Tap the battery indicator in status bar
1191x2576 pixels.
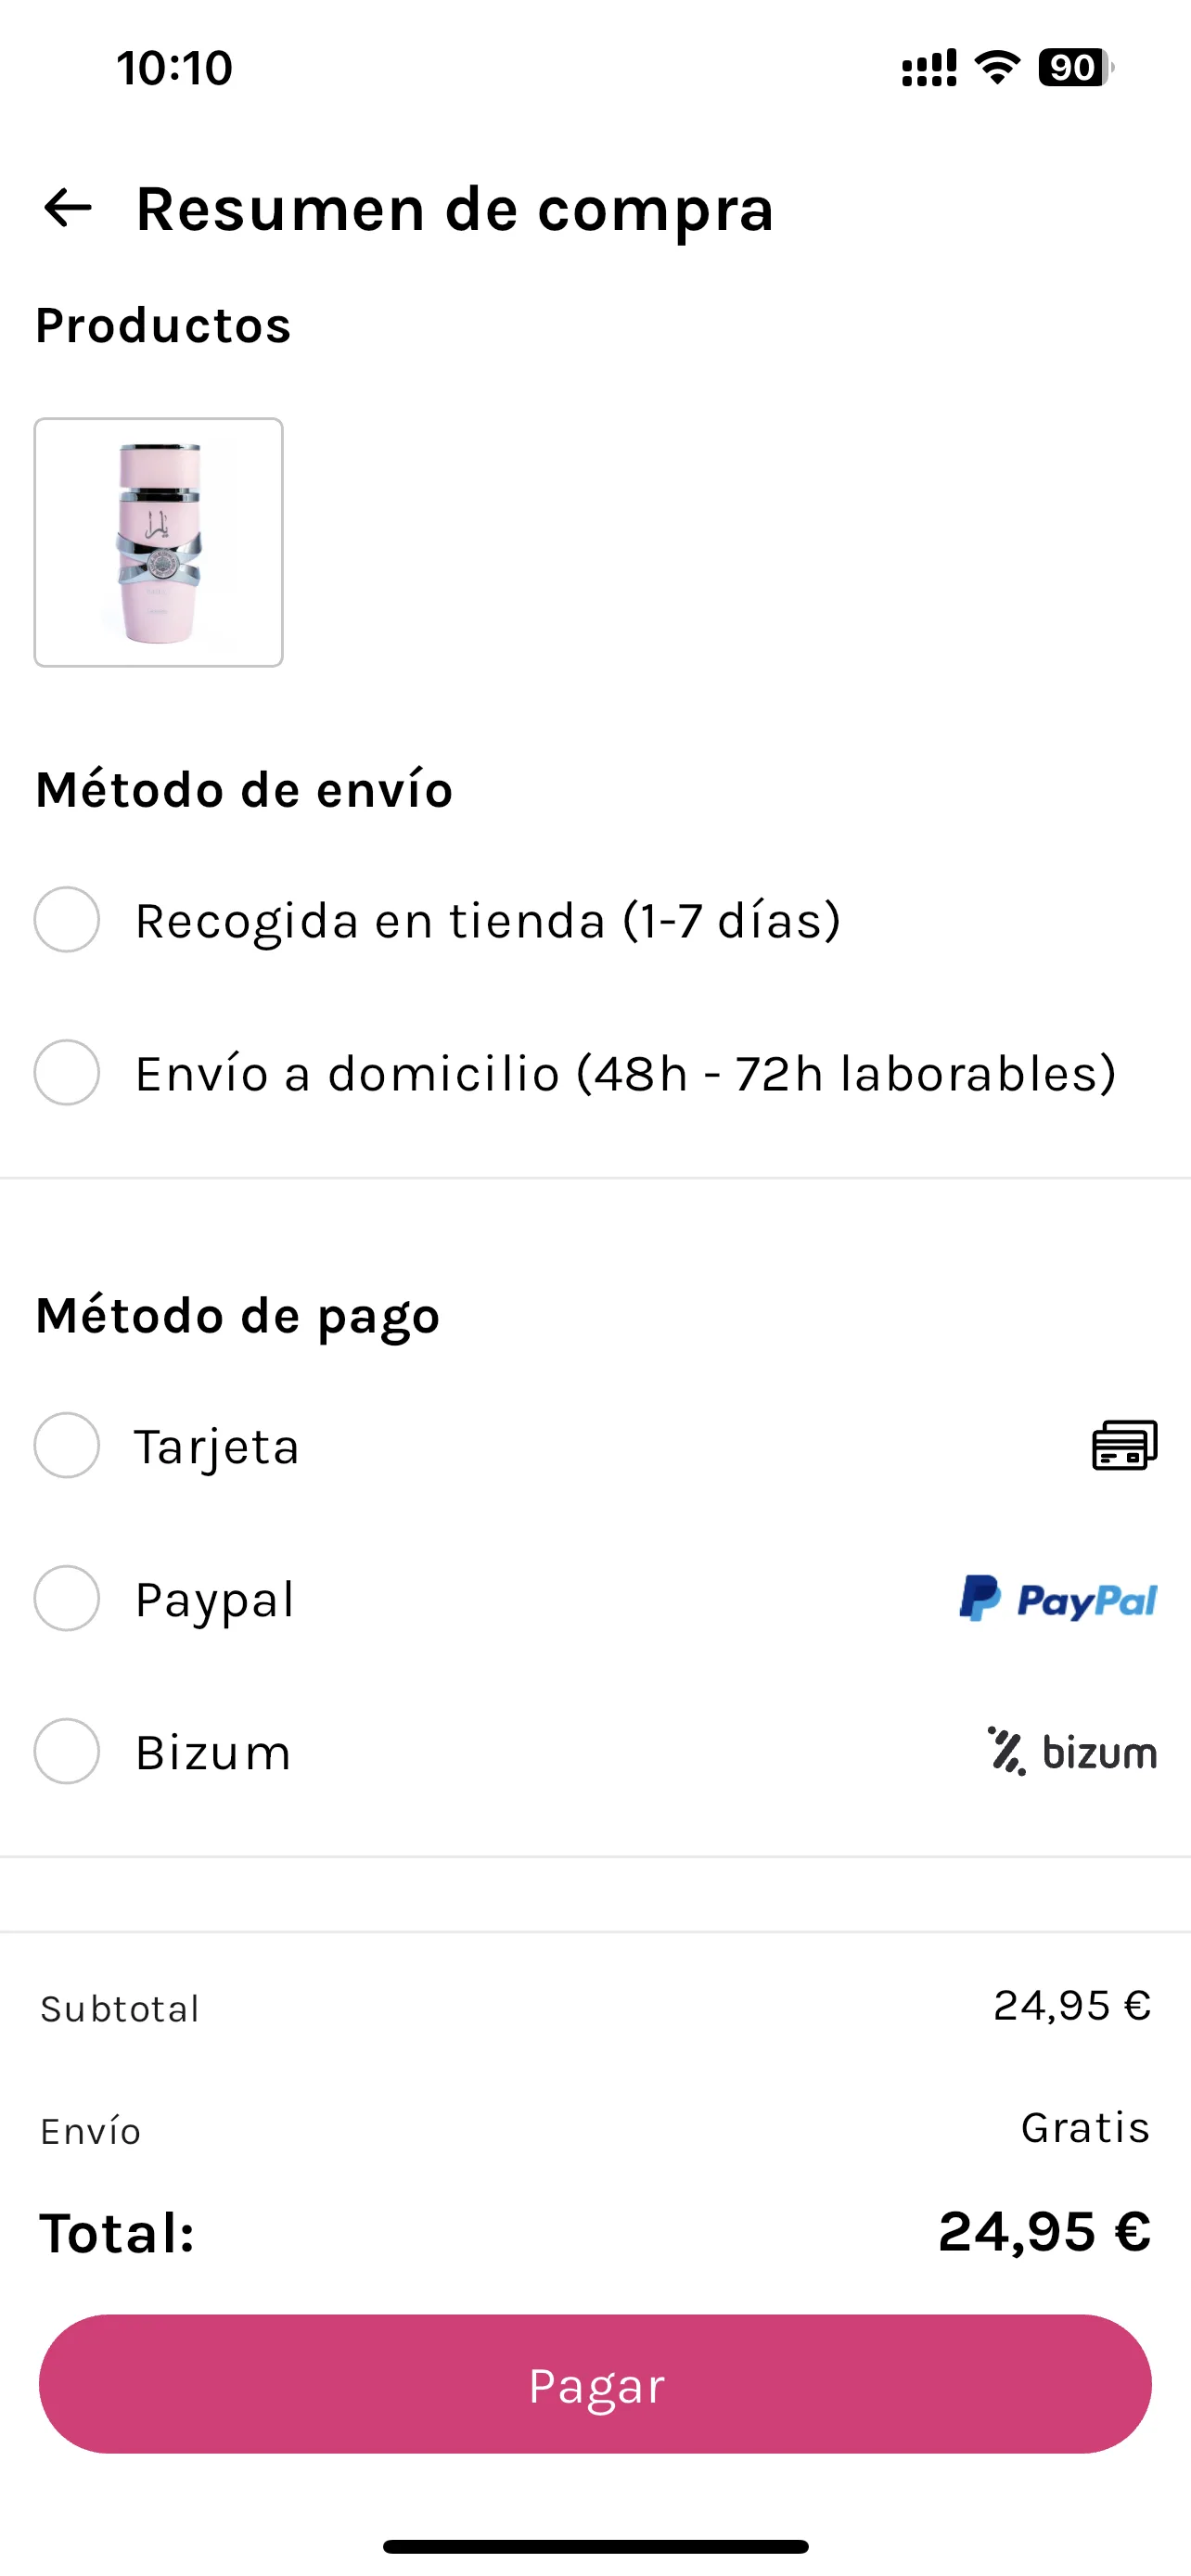pyautogui.click(x=1076, y=68)
